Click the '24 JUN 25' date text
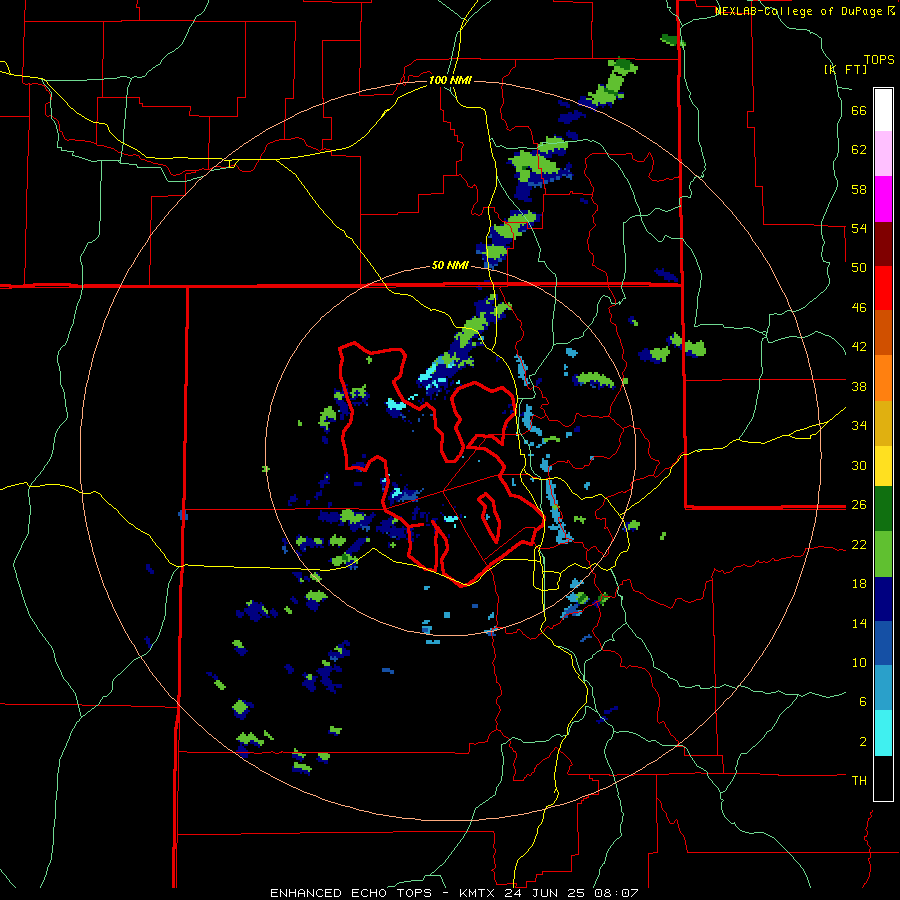The image size is (900, 900). (x=545, y=893)
